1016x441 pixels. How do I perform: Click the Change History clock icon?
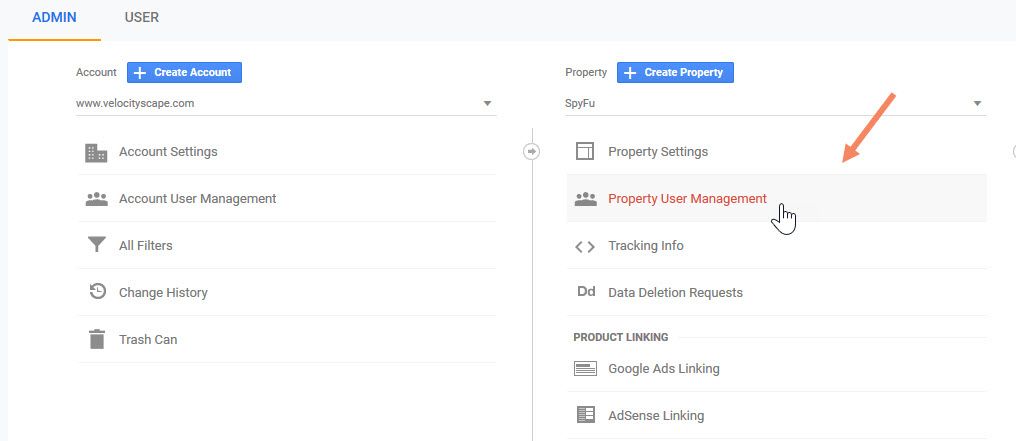96,293
